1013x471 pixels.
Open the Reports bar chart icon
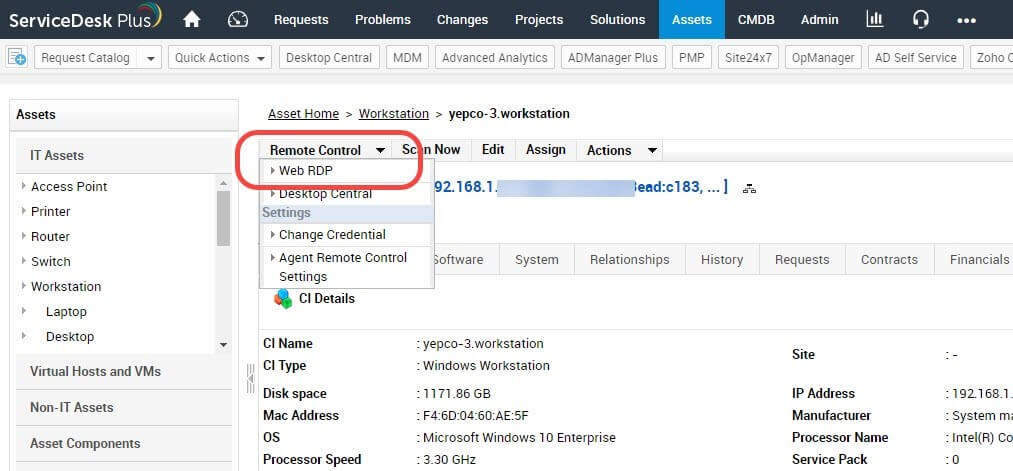tap(875, 19)
